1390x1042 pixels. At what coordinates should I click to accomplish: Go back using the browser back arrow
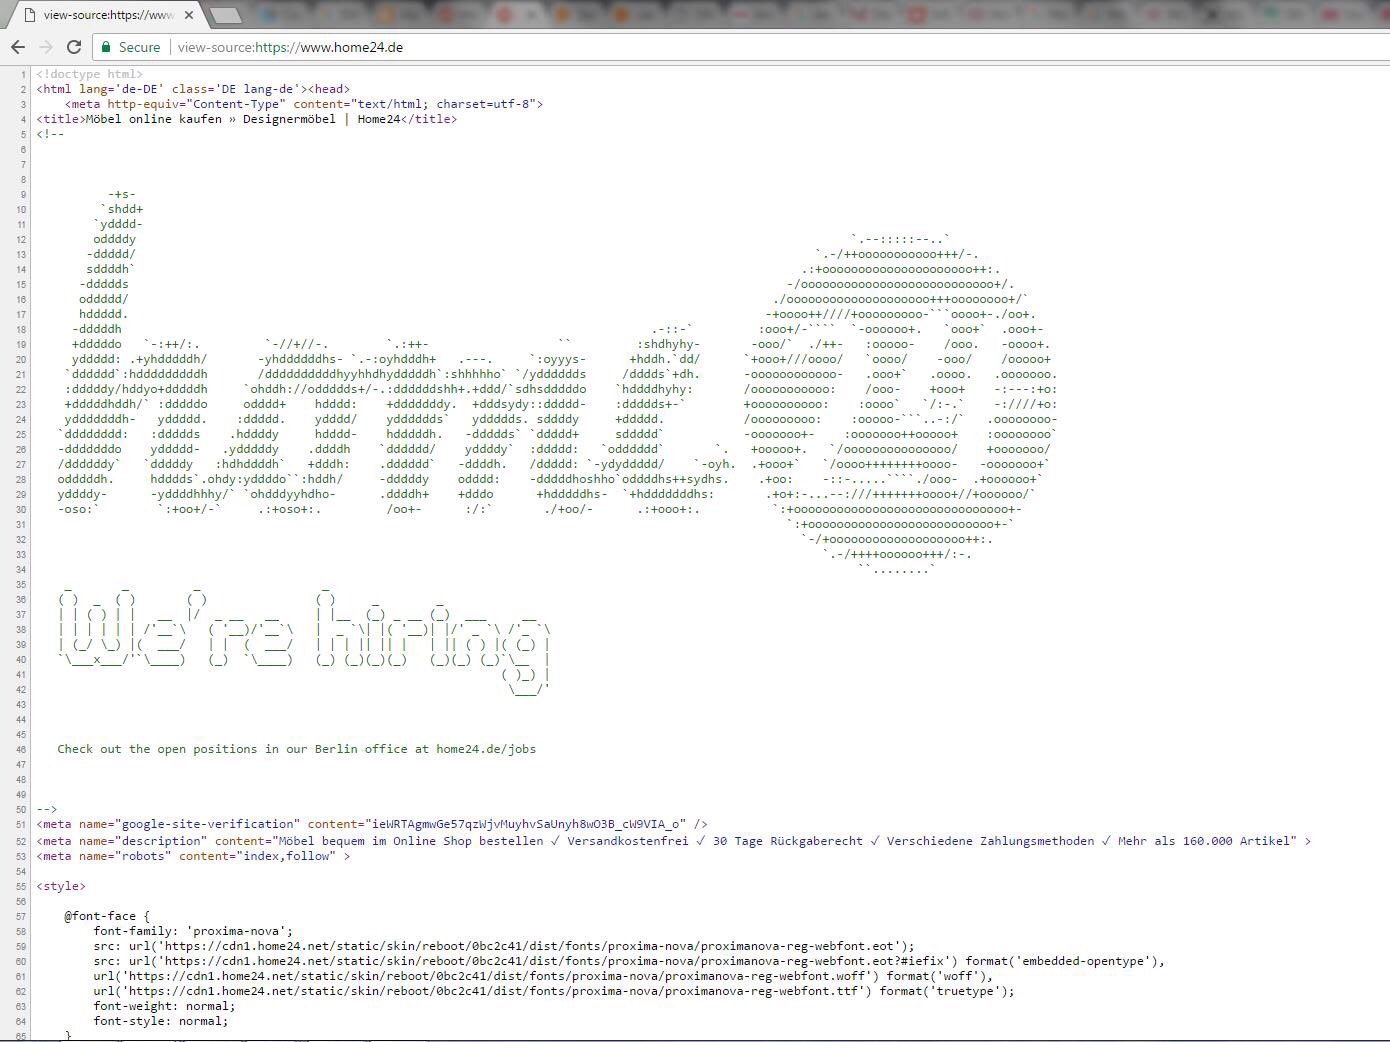coord(17,47)
